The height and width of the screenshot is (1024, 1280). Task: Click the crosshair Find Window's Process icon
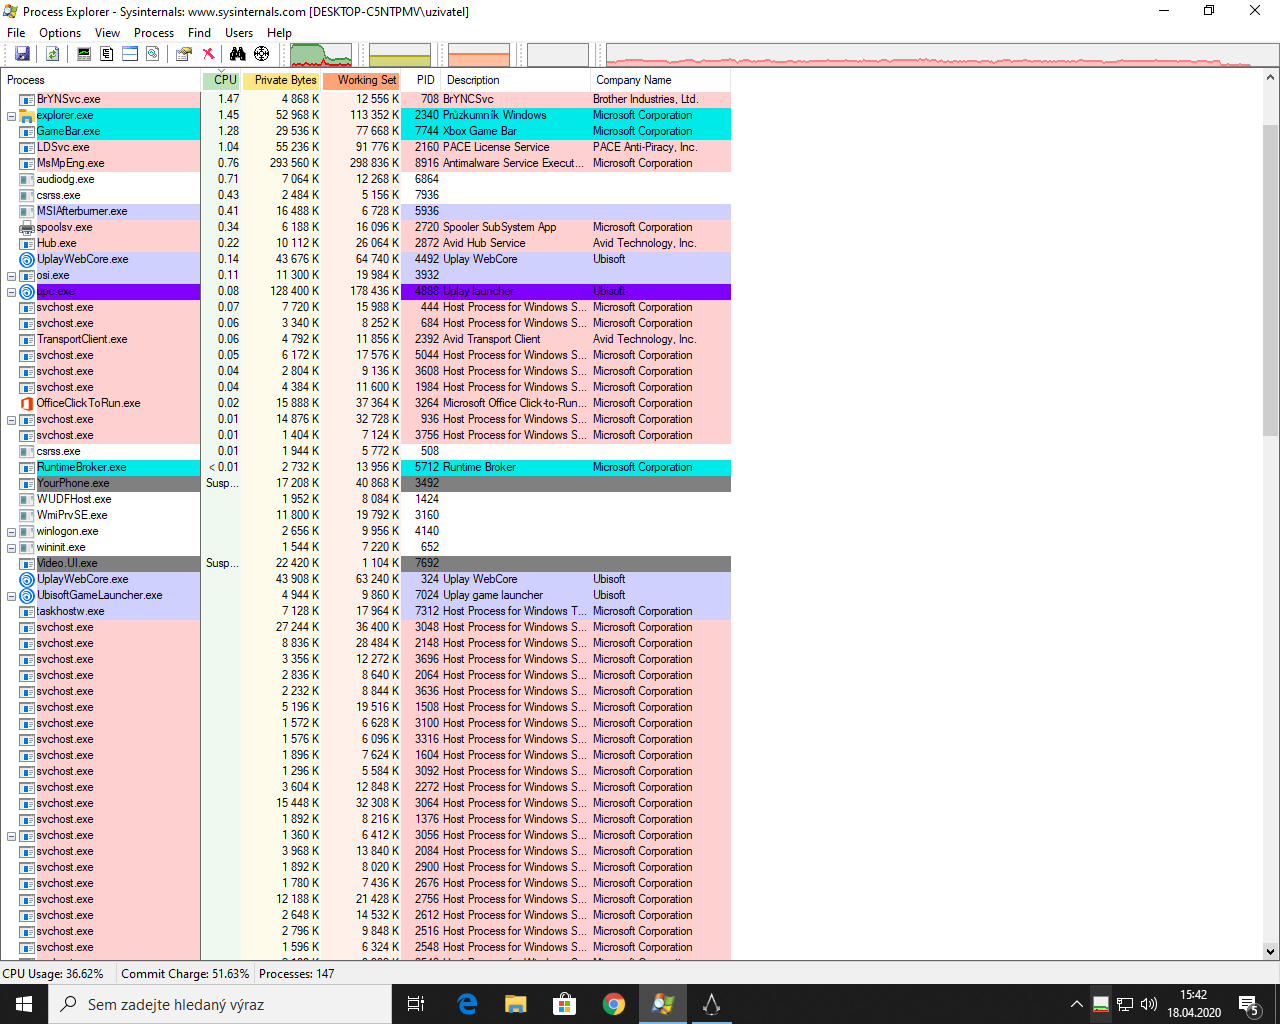[262, 54]
